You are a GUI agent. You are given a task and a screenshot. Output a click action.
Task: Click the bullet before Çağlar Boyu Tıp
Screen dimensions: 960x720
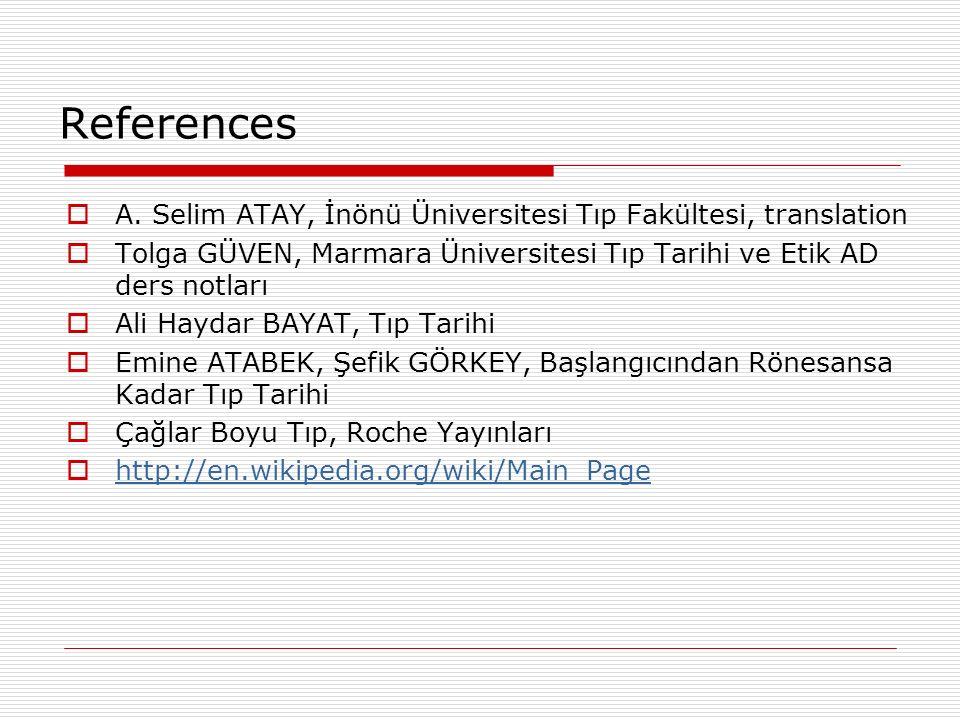click(78, 432)
